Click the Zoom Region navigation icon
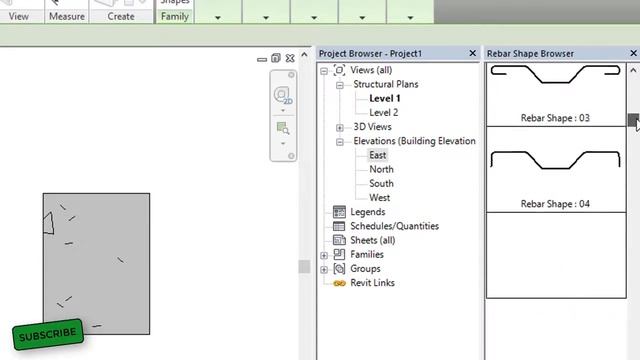The width and height of the screenshot is (640, 360). (283, 128)
